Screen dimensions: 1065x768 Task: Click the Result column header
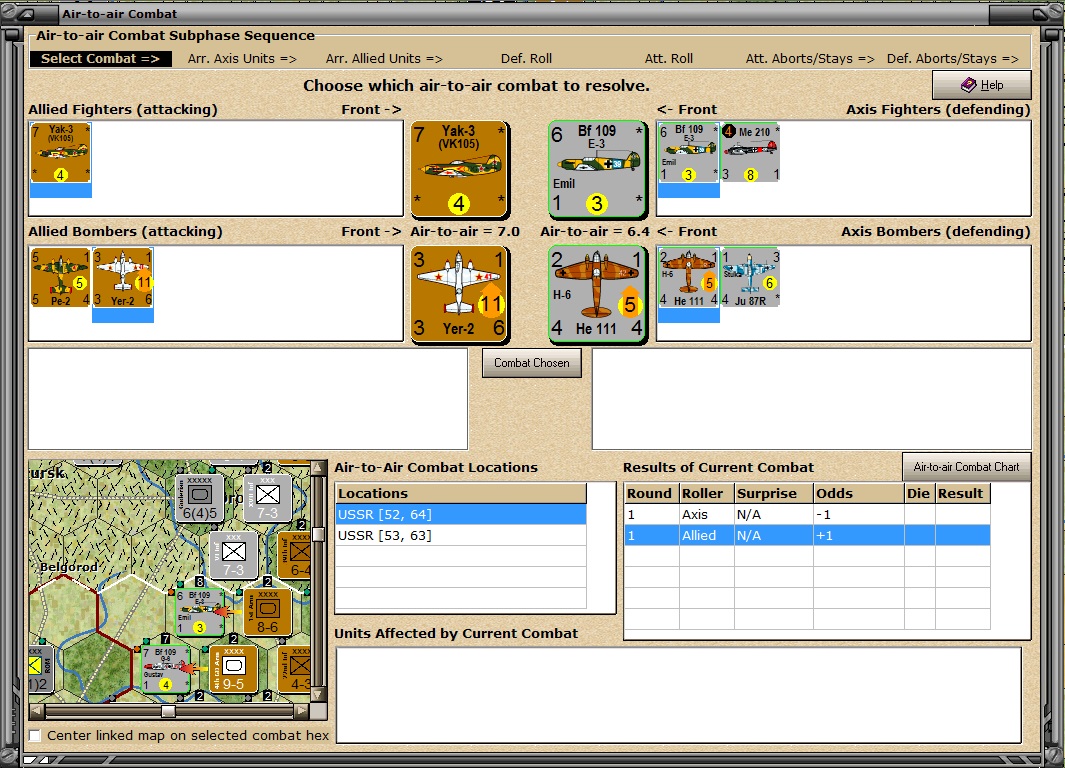coord(962,494)
